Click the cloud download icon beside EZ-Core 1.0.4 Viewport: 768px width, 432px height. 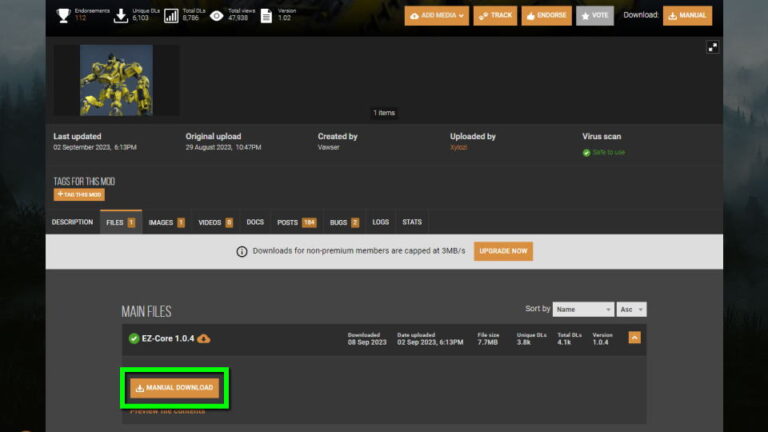click(x=204, y=338)
